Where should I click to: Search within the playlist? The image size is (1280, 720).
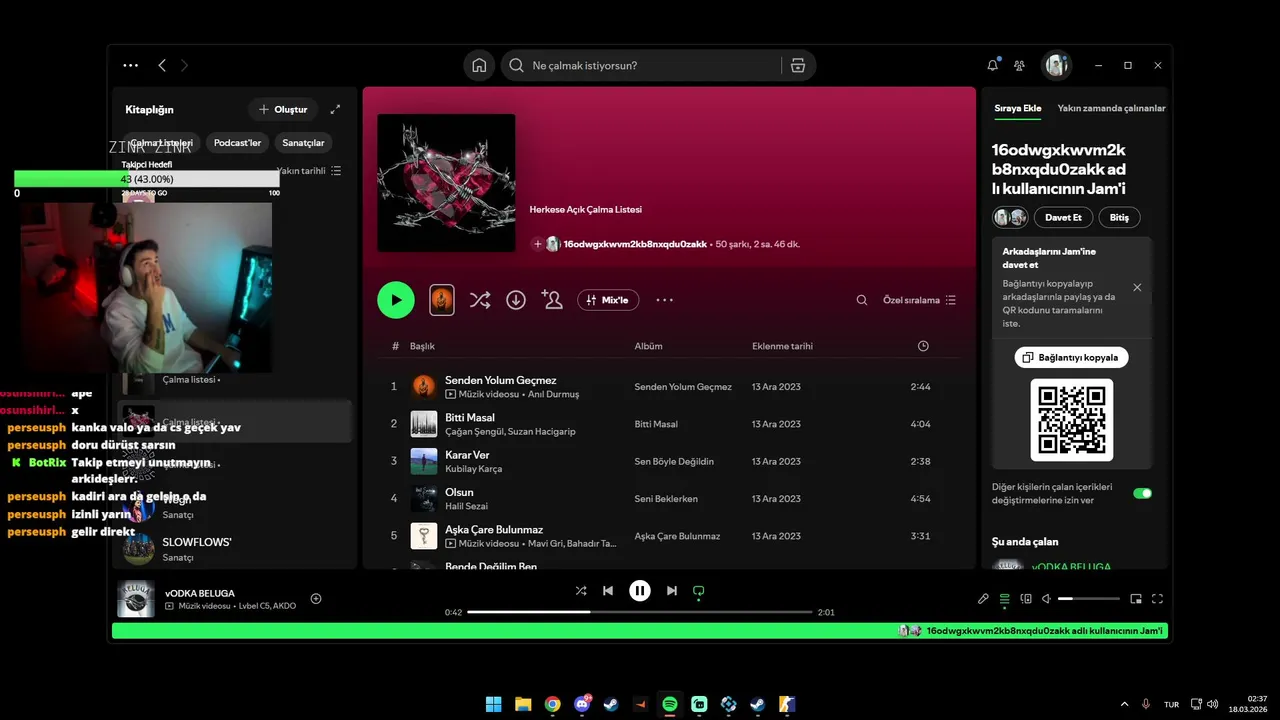point(862,300)
